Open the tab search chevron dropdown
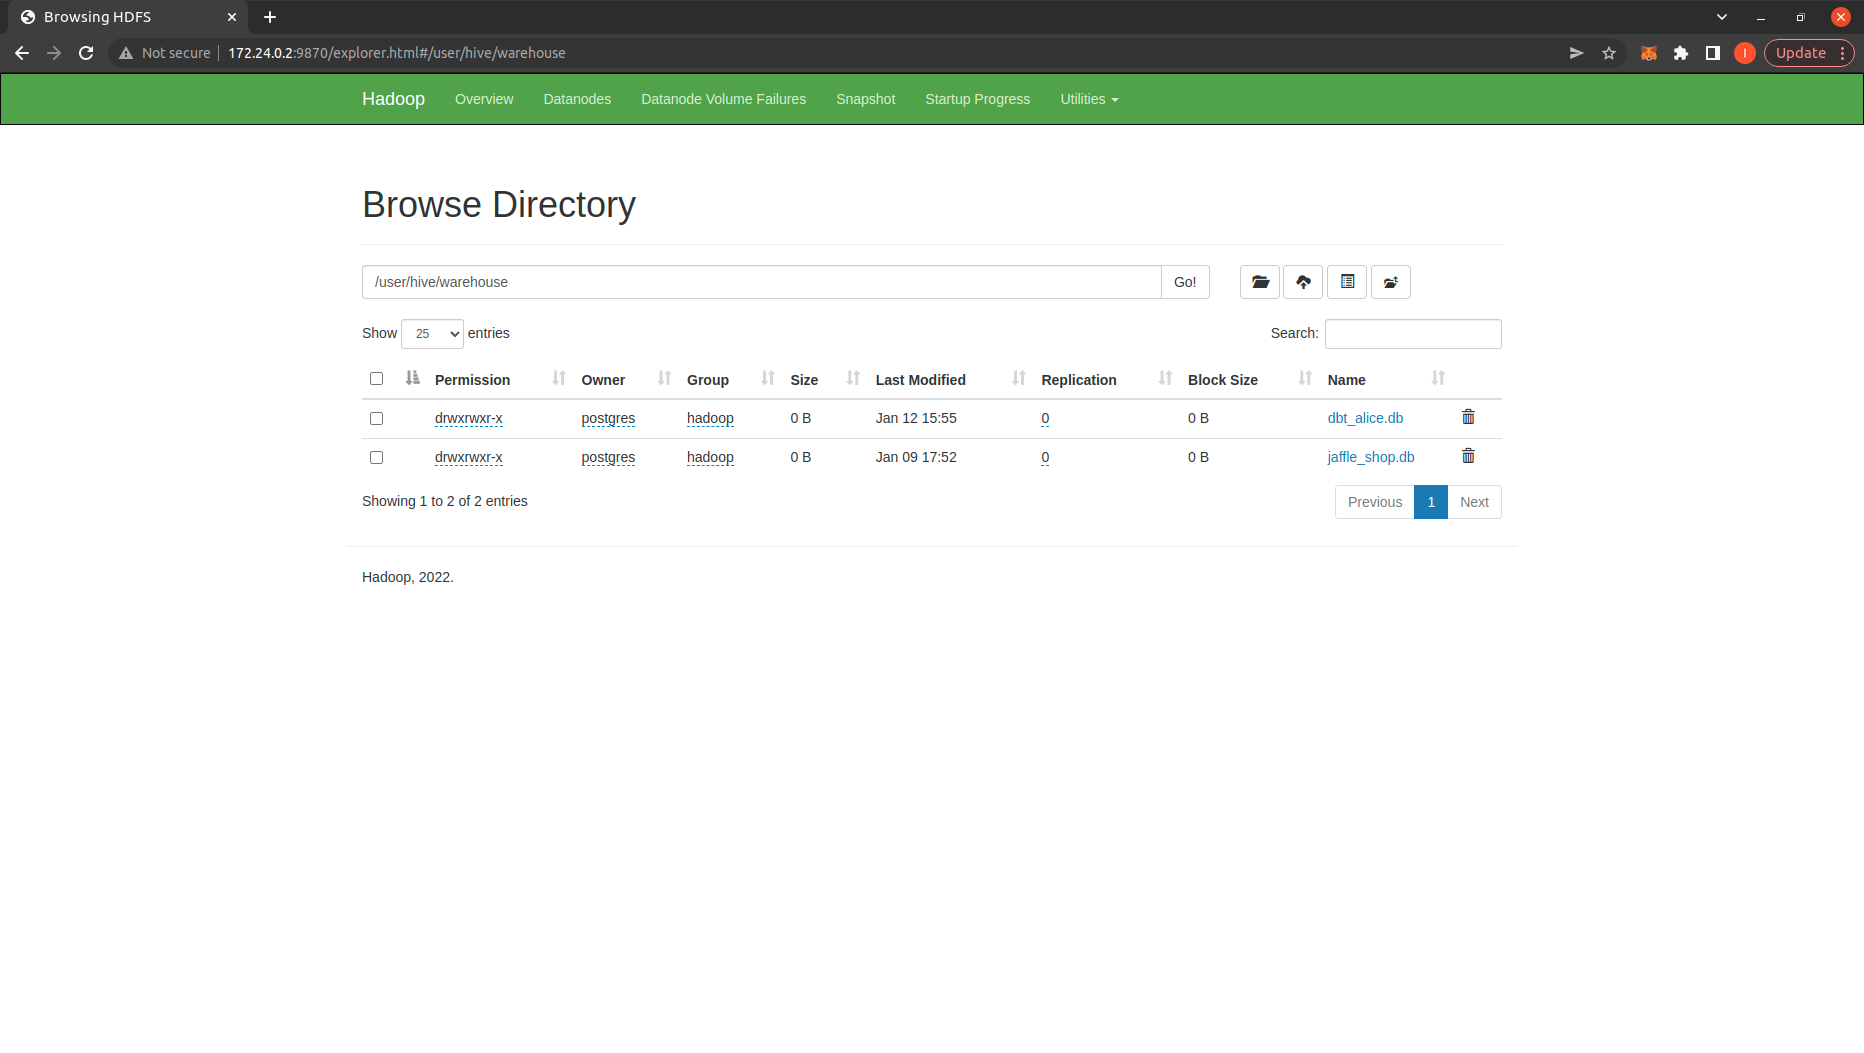Viewport: 1864px width, 1053px height. pos(1722,17)
